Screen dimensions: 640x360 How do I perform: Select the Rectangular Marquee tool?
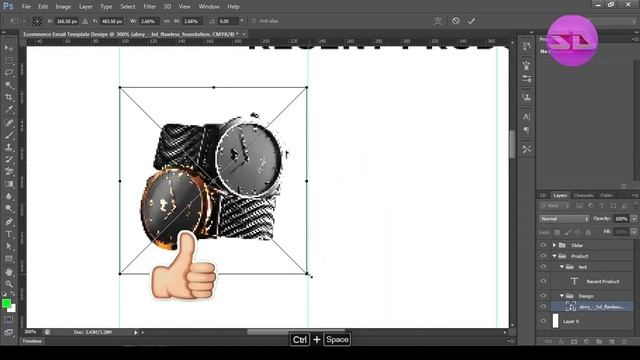pos(9,61)
